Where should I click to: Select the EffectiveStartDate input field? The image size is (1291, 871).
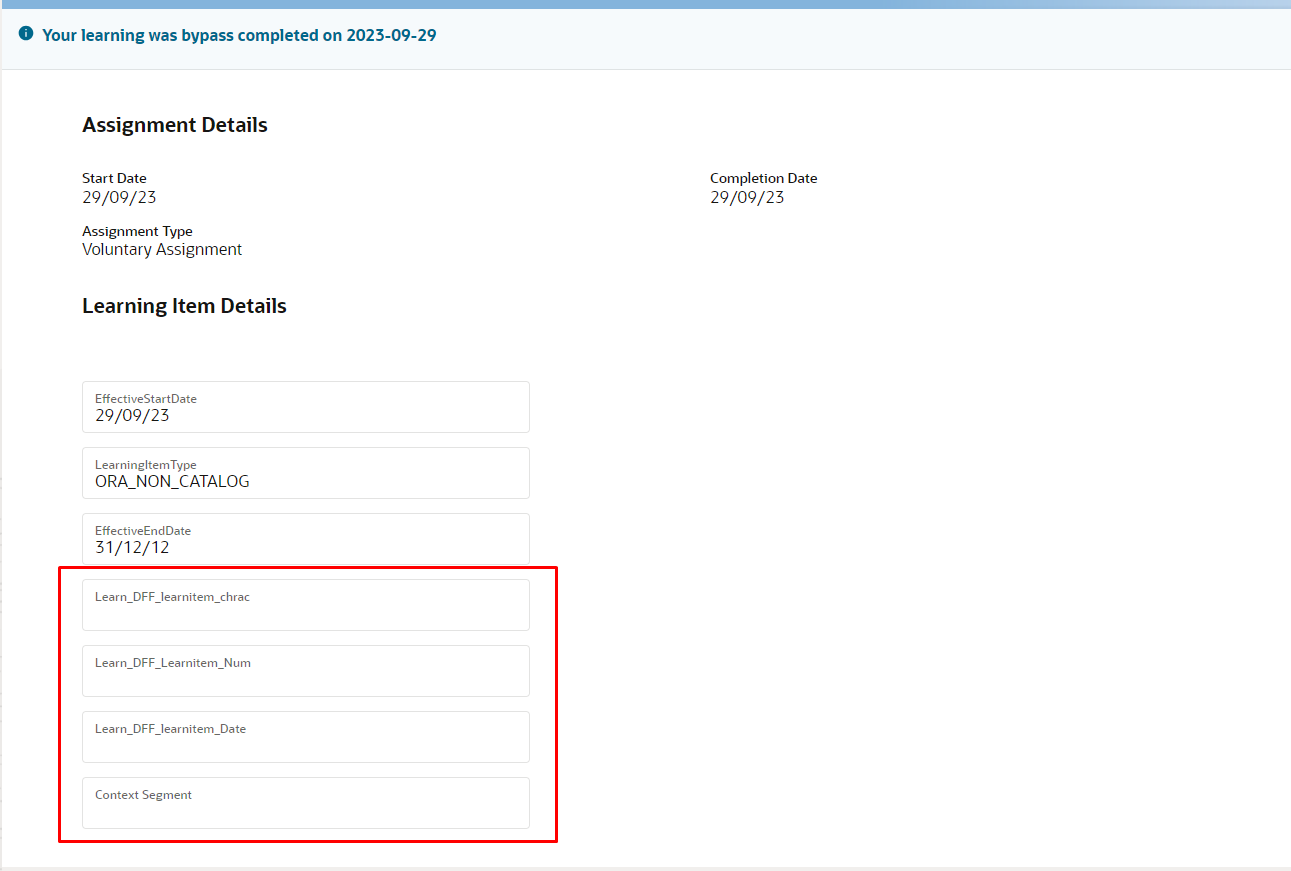[305, 407]
